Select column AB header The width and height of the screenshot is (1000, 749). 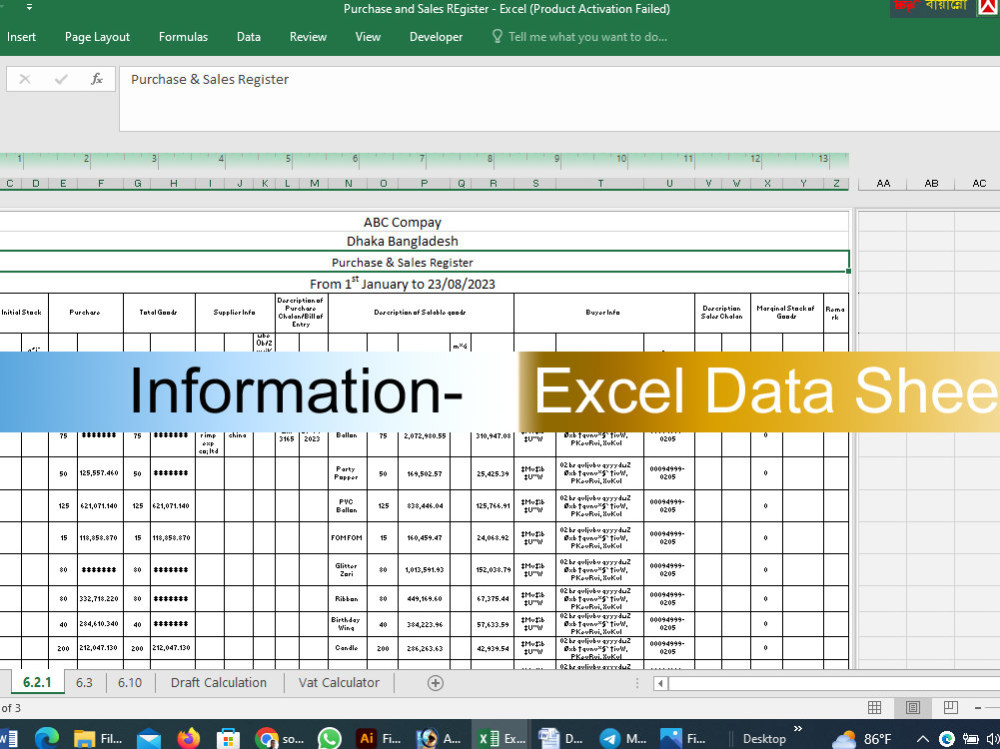[x=931, y=183]
